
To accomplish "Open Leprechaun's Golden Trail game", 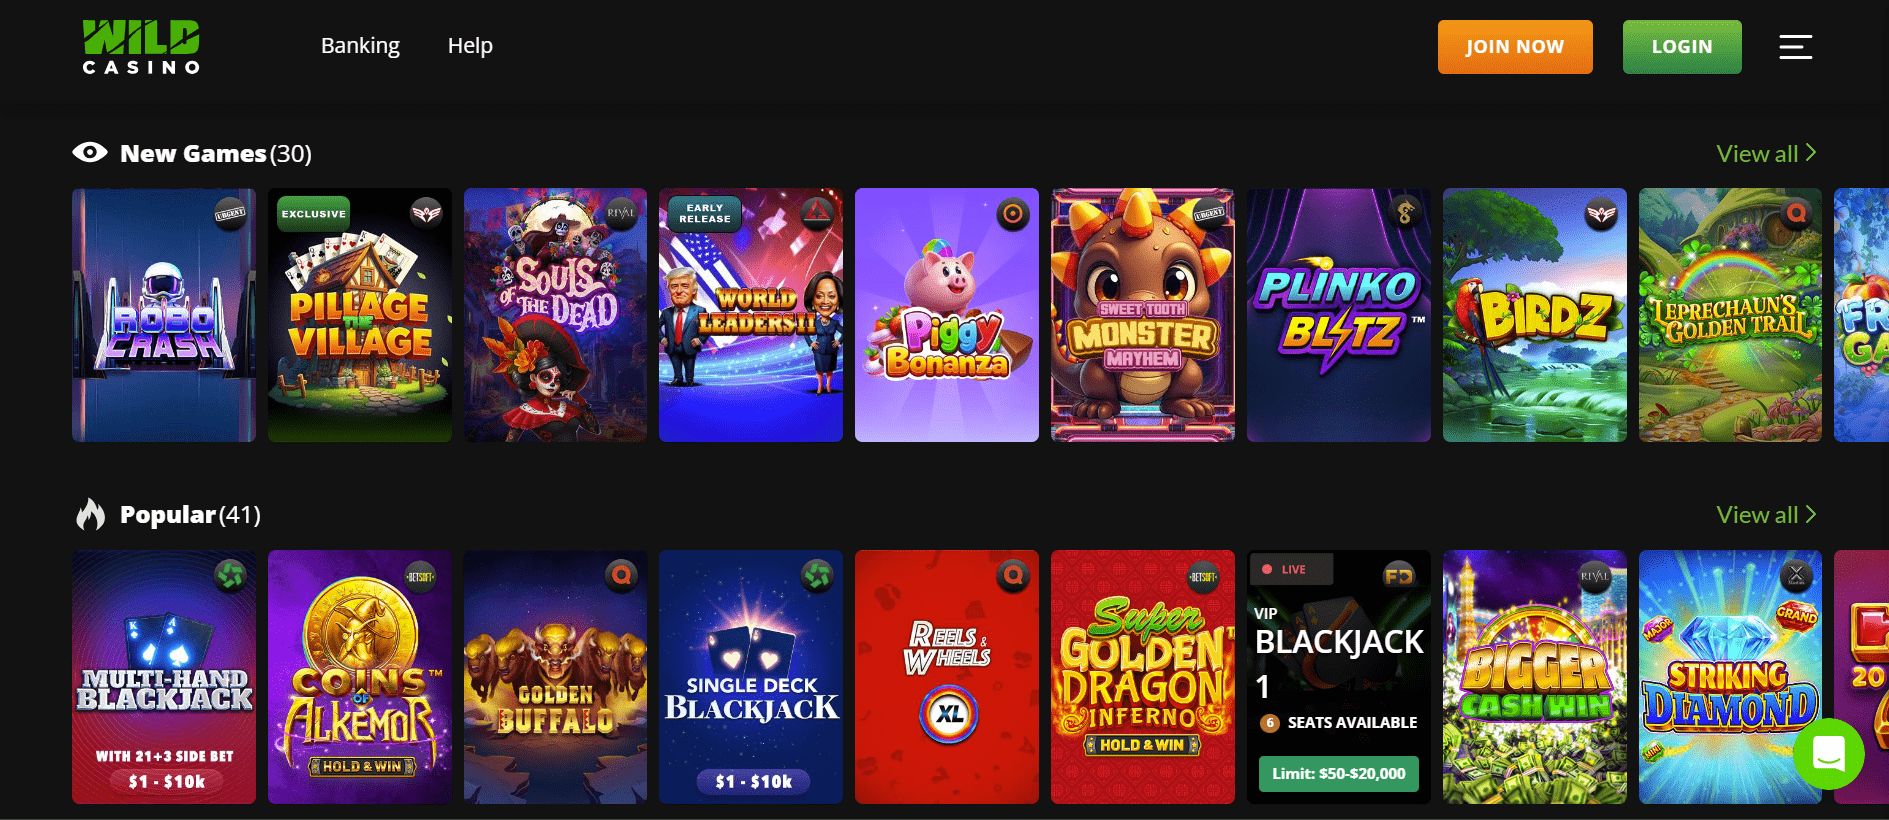I will point(1730,315).
